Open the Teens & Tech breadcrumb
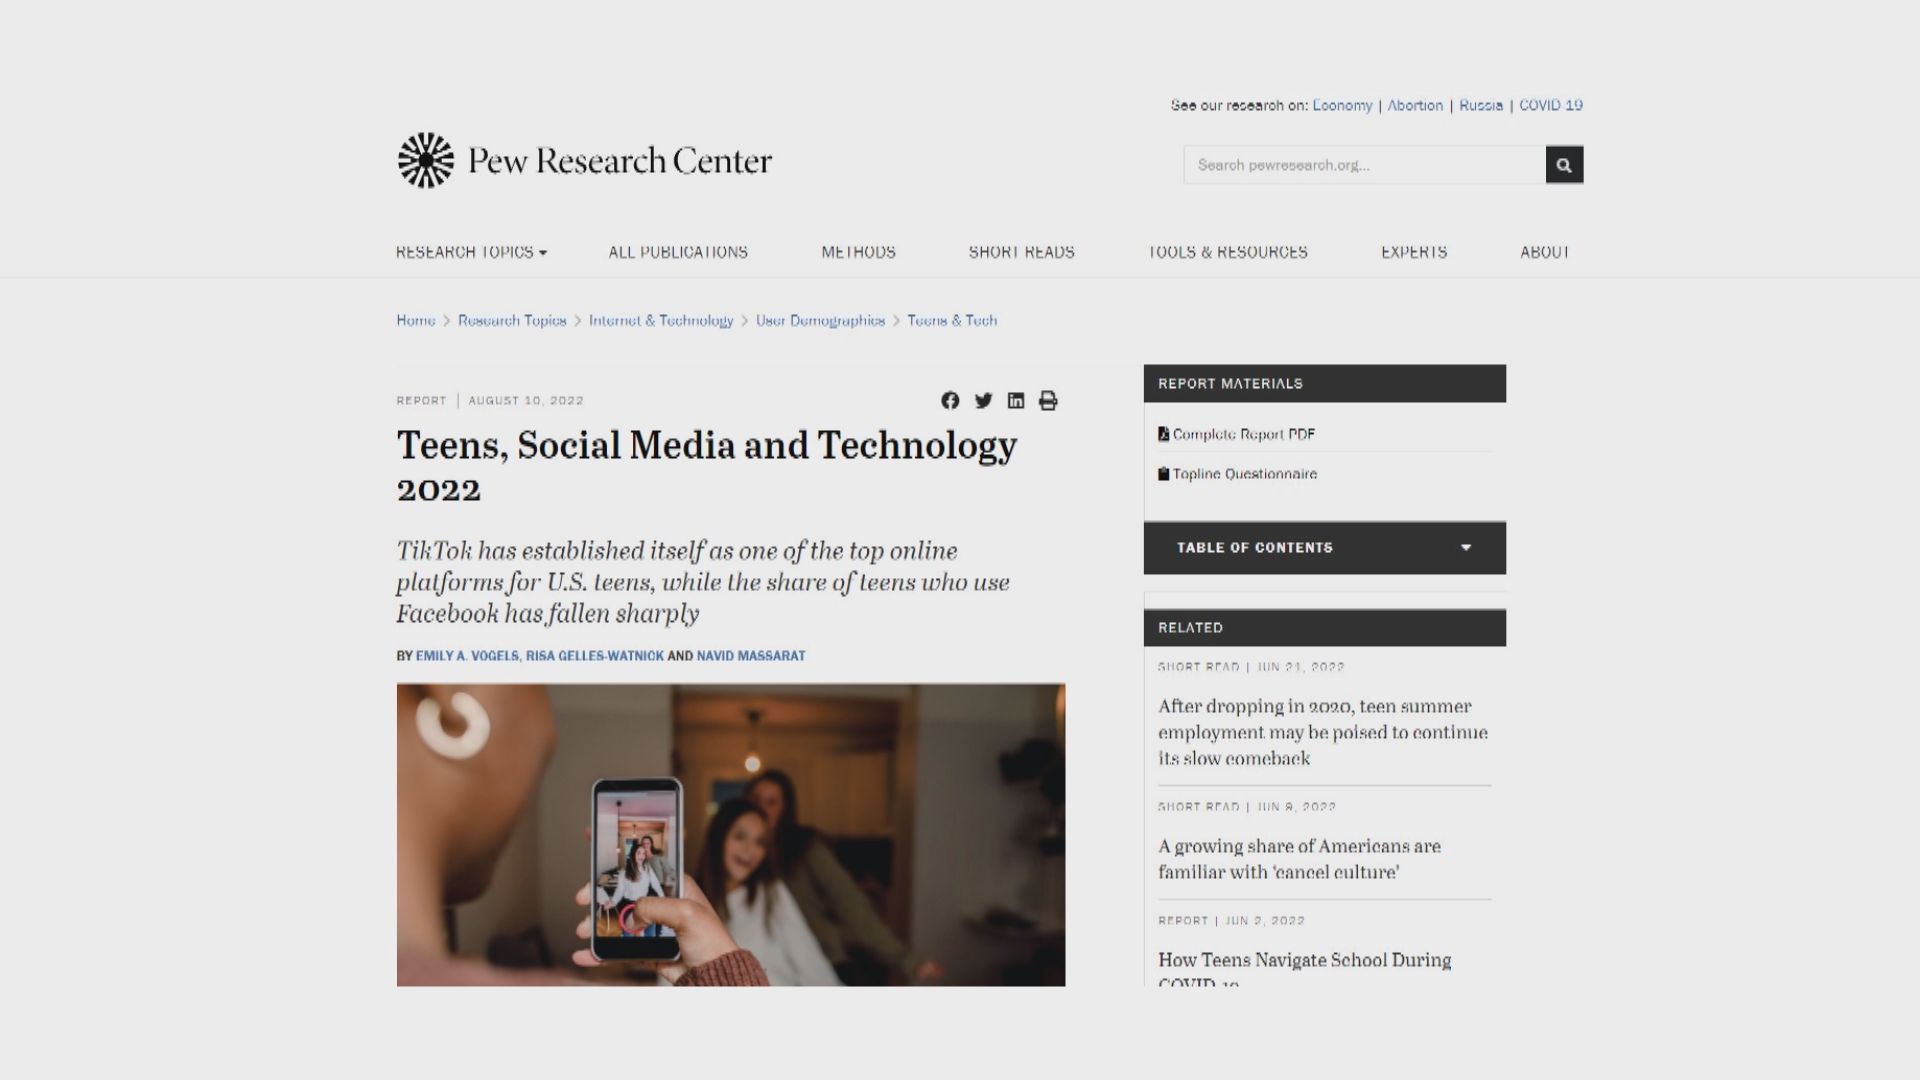Image resolution: width=1920 pixels, height=1080 pixels. (x=952, y=321)
